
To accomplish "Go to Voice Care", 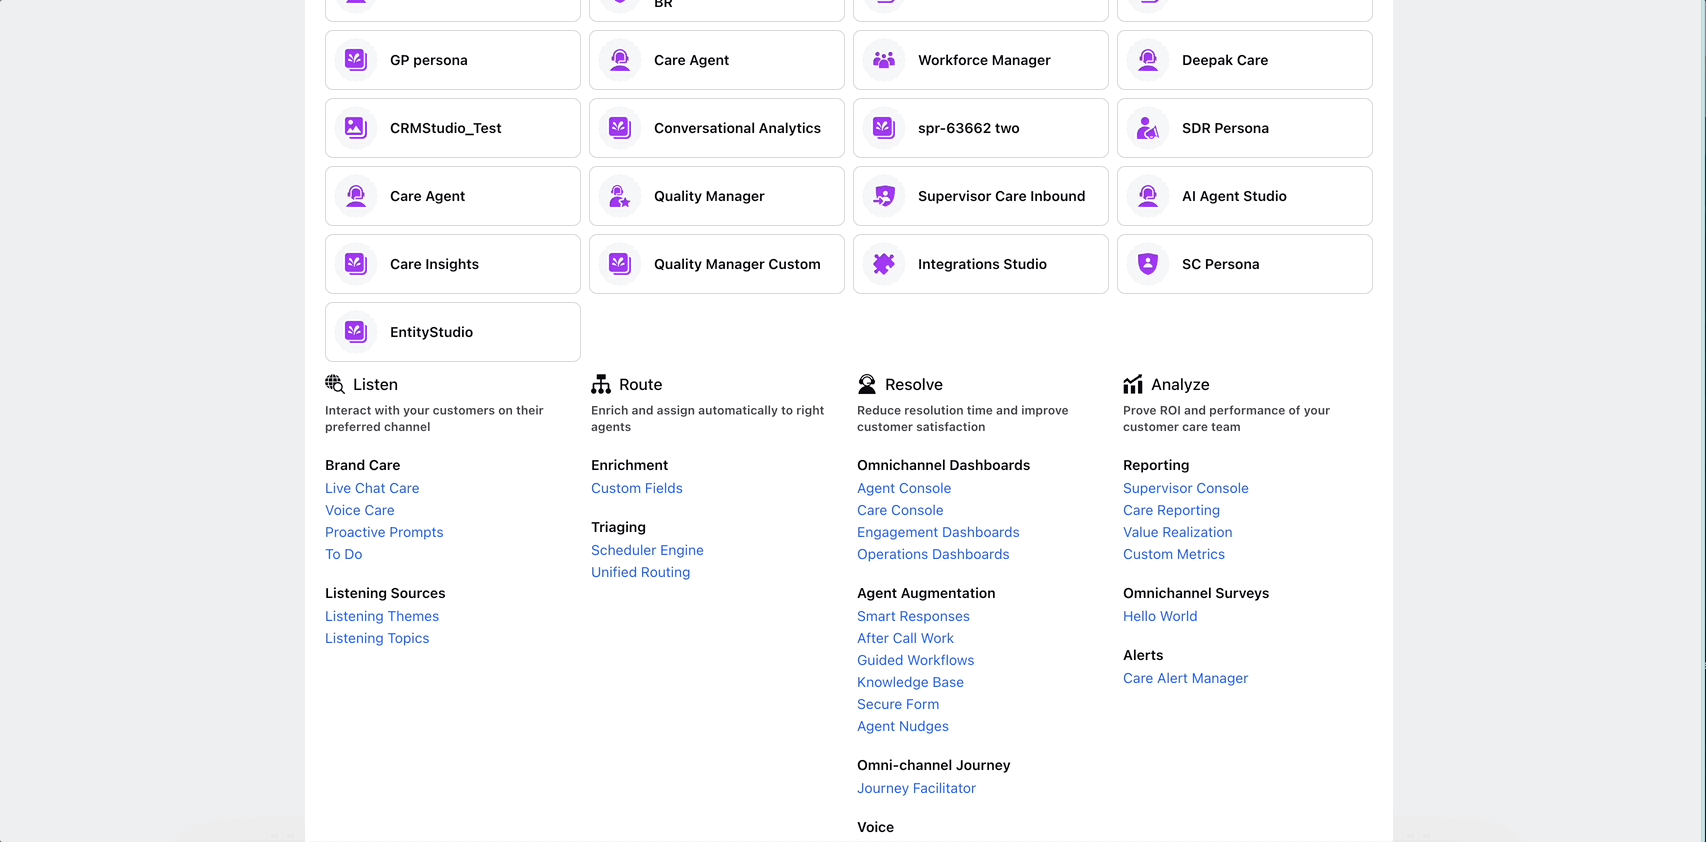I will point(360,510).
